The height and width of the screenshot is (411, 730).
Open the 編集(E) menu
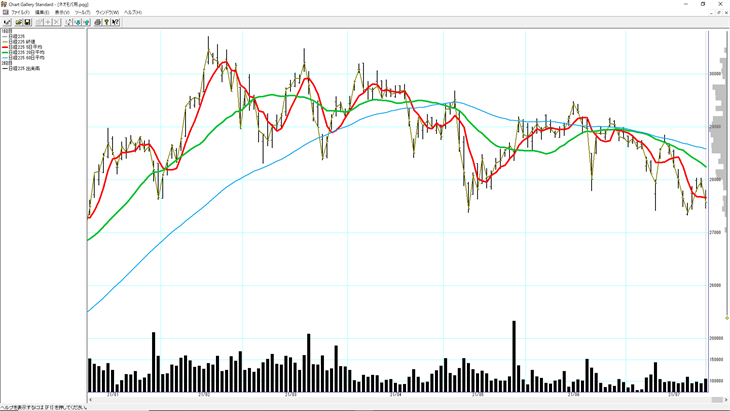pyautogui.click(x=42, y=13)
